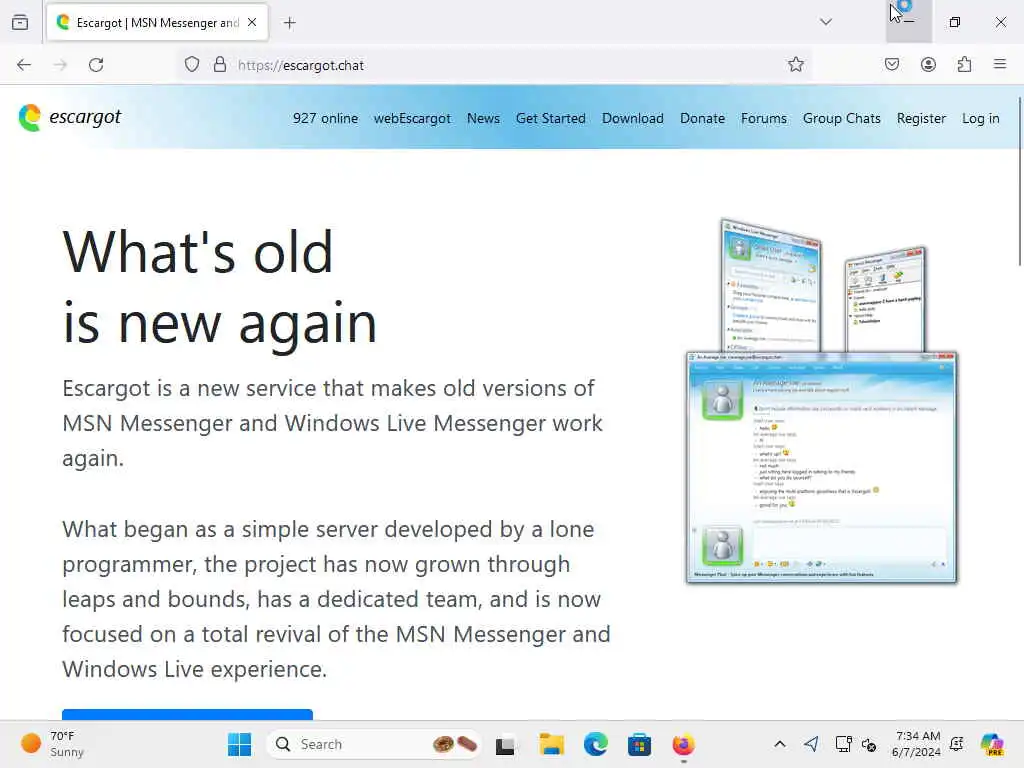Go back with the back arrow
This screenshot has width=1024, height=768.
(x=24, y=65)
